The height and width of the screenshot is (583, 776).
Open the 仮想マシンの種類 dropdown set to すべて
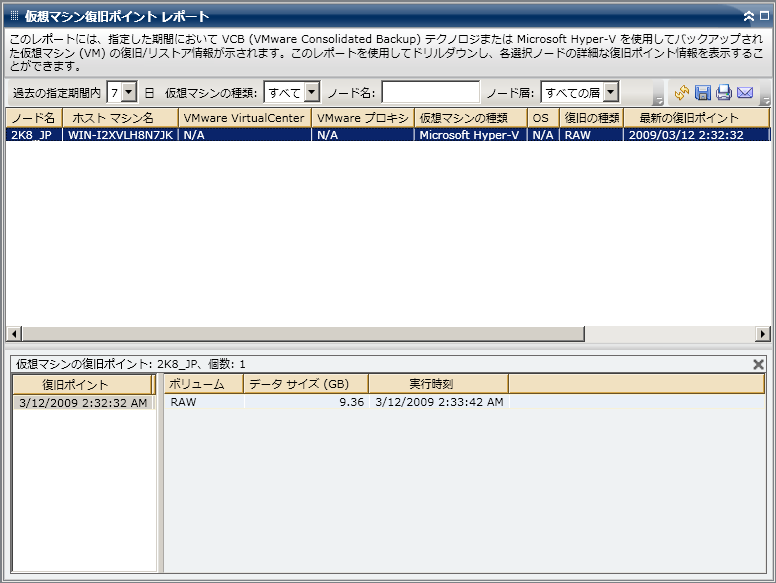tap(312, 92)
